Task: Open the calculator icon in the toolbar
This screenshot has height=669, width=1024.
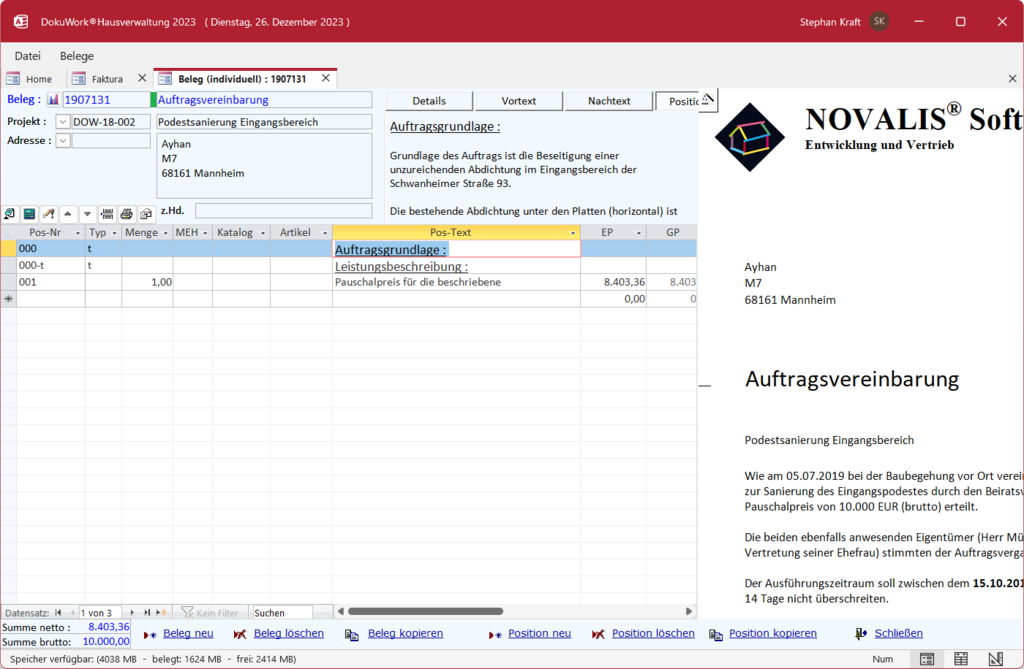Action: 29,214
